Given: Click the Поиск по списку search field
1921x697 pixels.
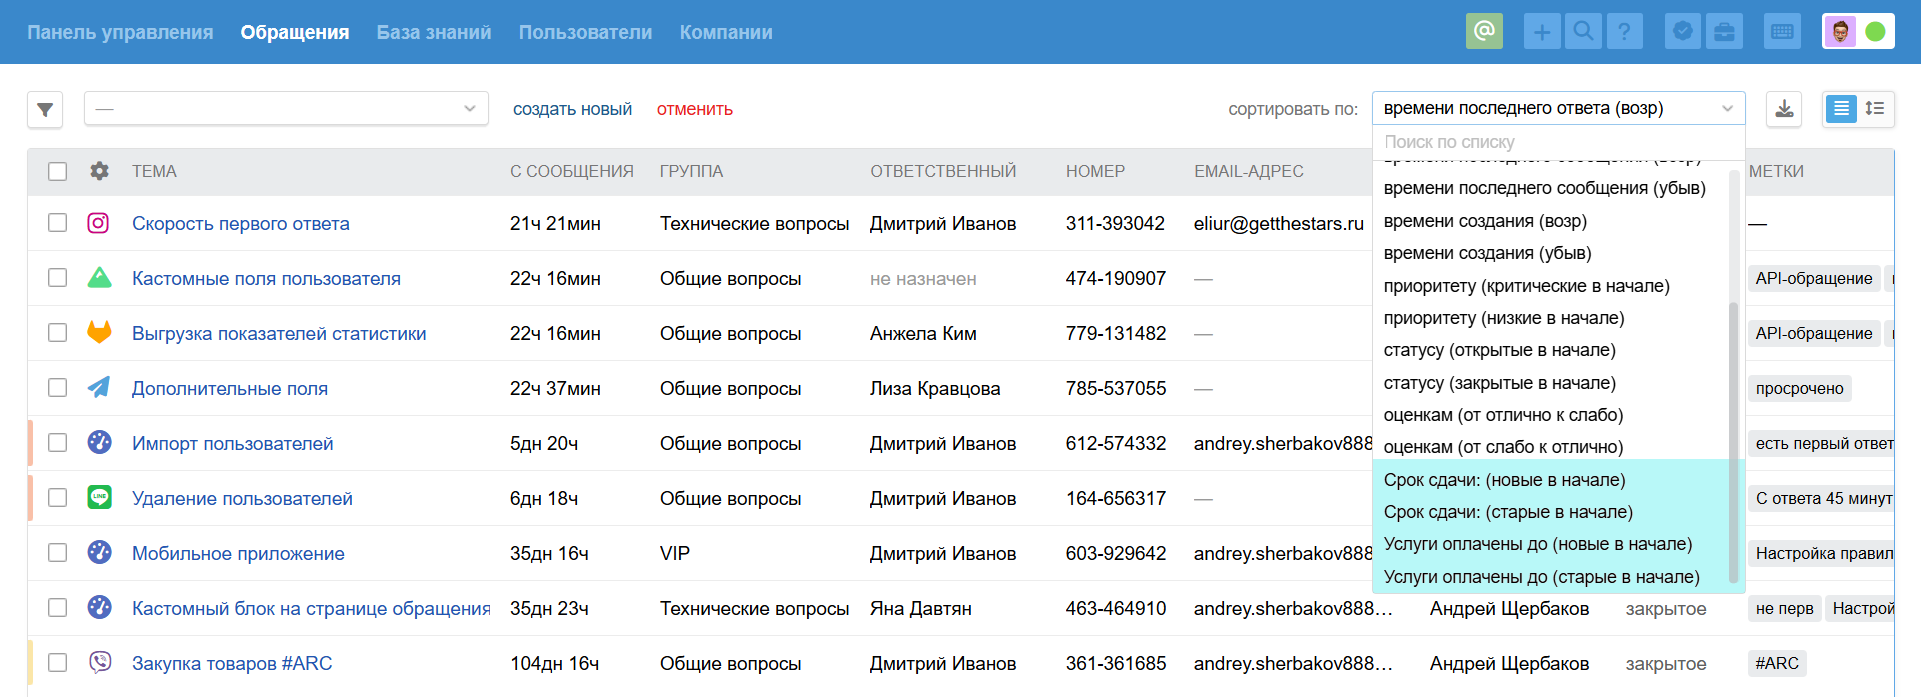Looking at the screenshot, I should [1558, 142].
